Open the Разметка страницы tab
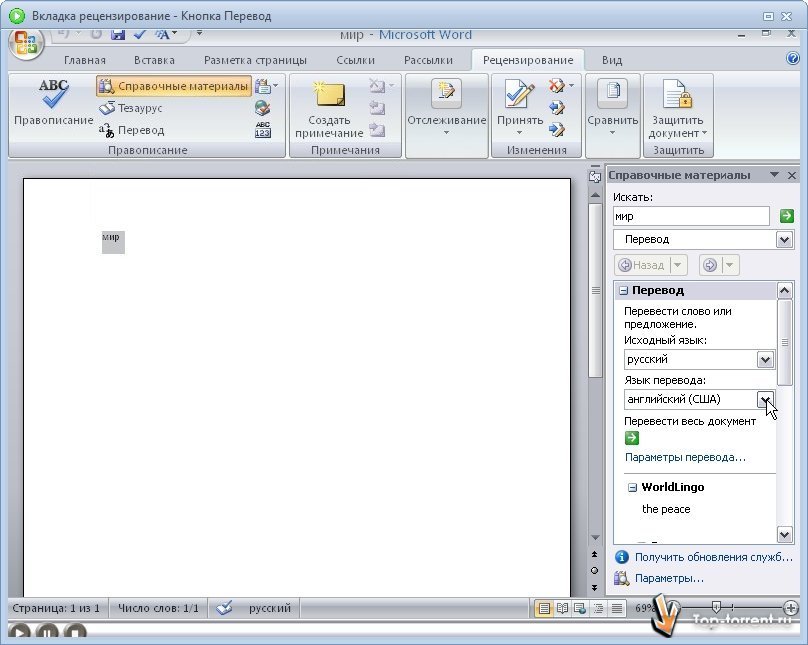The height and width of the screenshot is (645, 808). click(x=255, y=60)
